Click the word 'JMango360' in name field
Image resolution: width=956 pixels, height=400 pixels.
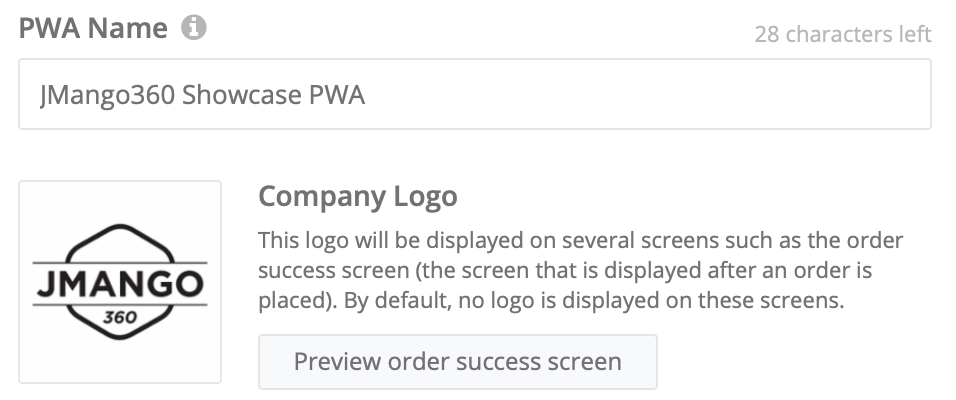pos(107,95)
